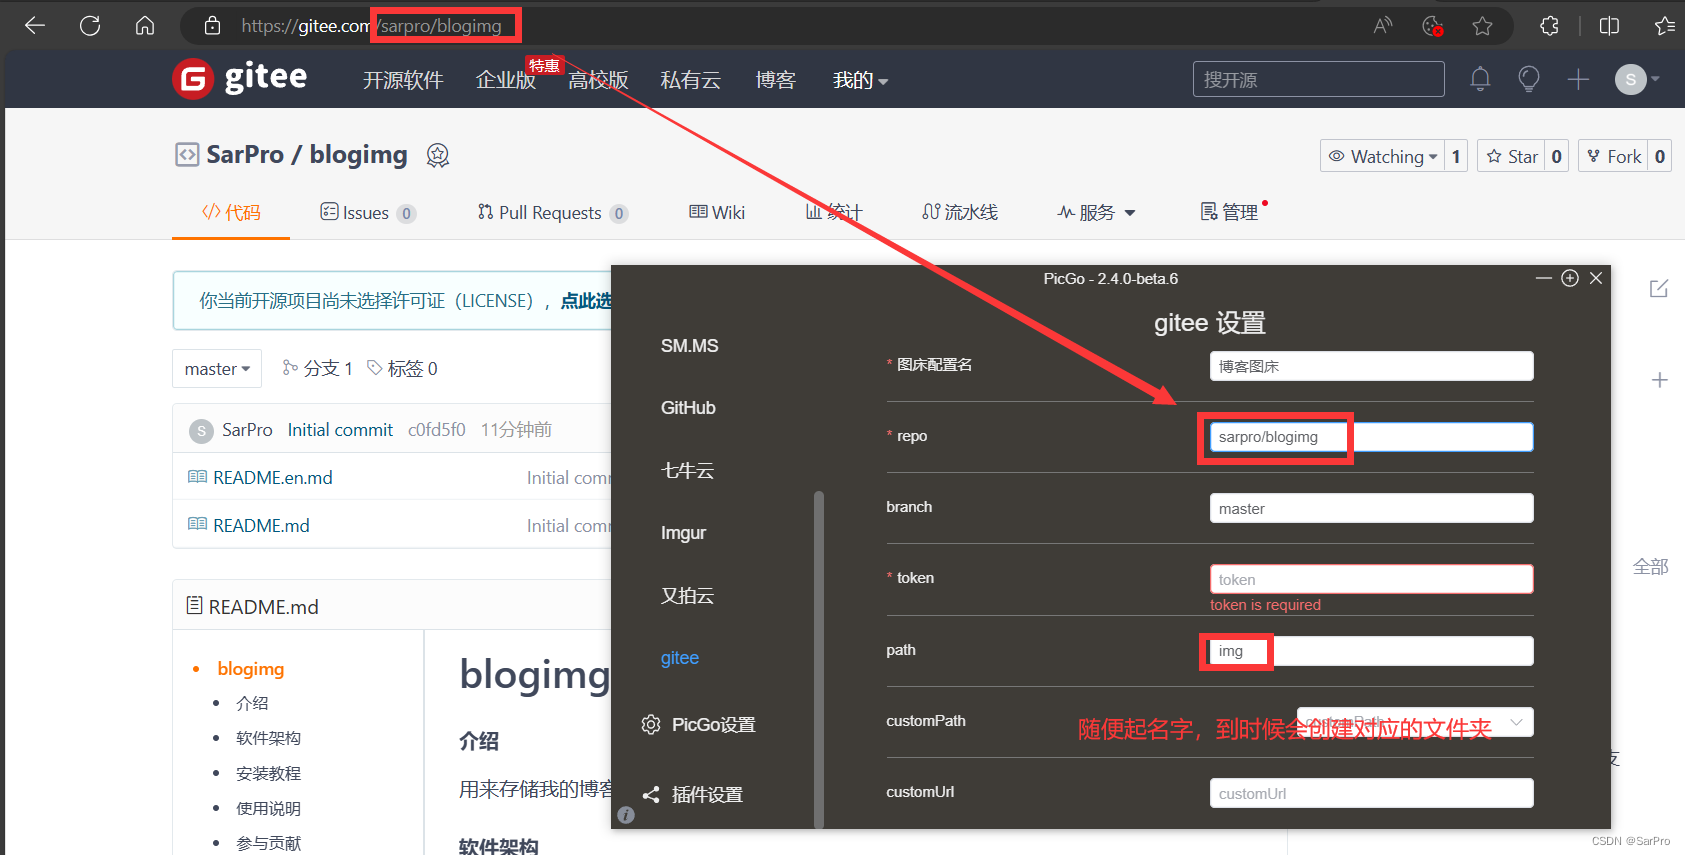Open the Initial commit link

click(x=340, y=430)
